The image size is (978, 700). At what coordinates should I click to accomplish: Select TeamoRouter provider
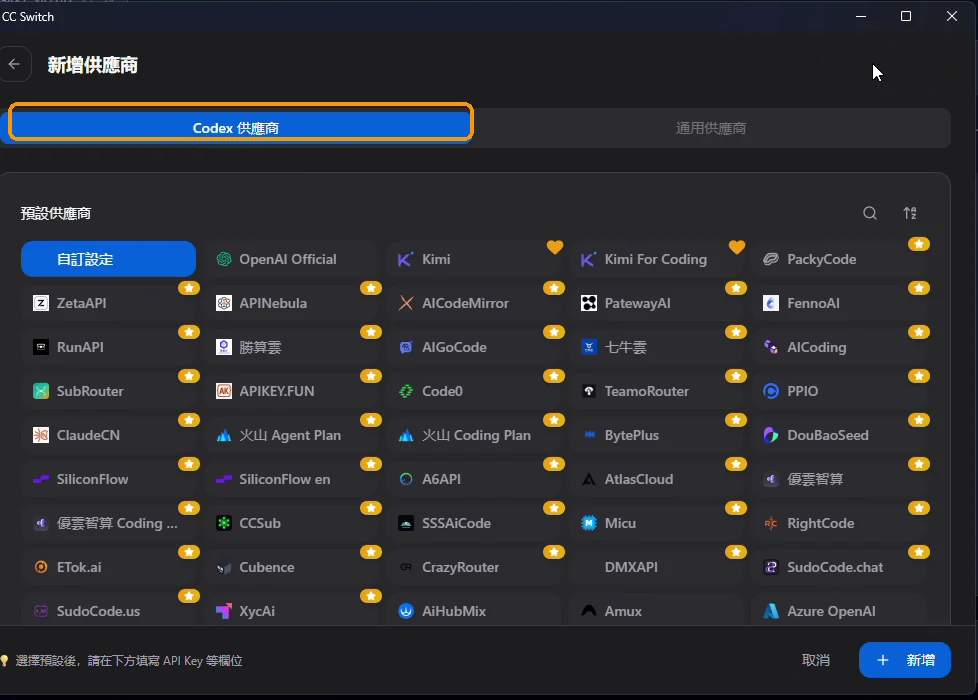(x=656, y=391)
